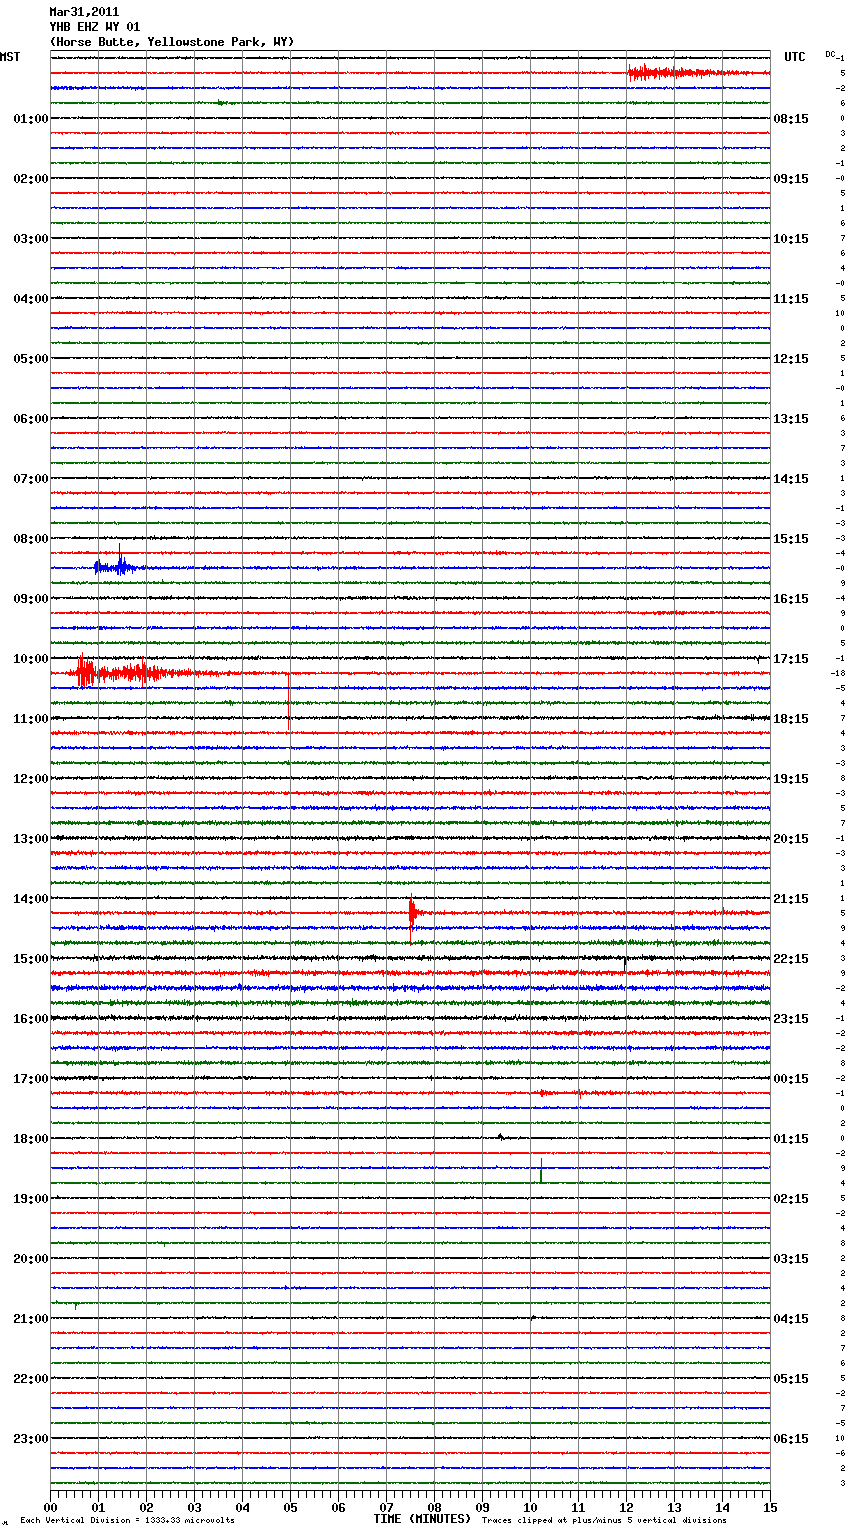Click the 09:15 UTC time label
Viewport: 850px width, 1534px height.
pos(791,179)
